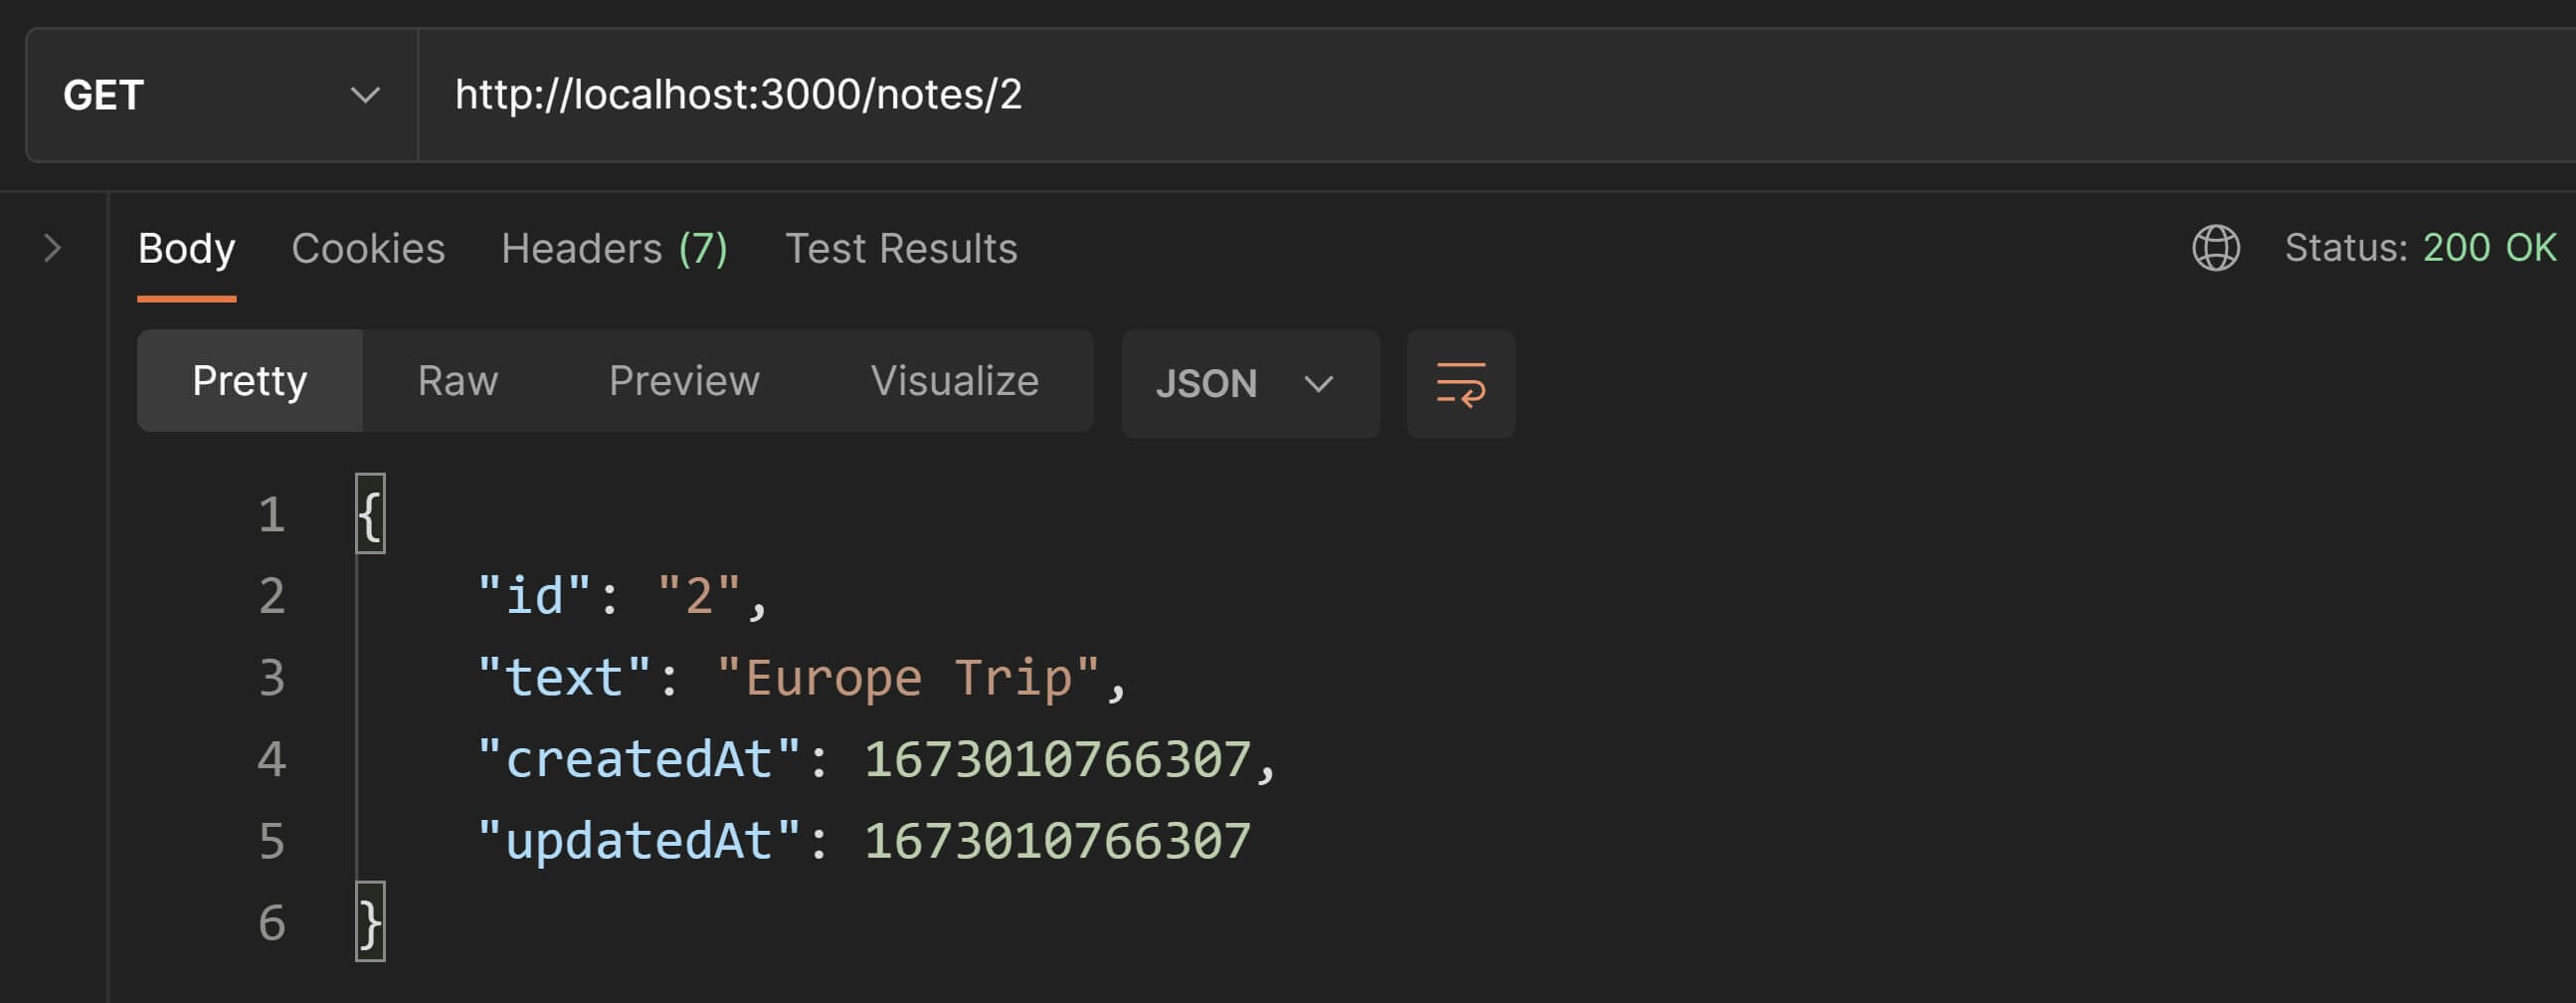Click the "2" id value
The width and height of the screenshot is (2576, 1003).
pos(698,596)
